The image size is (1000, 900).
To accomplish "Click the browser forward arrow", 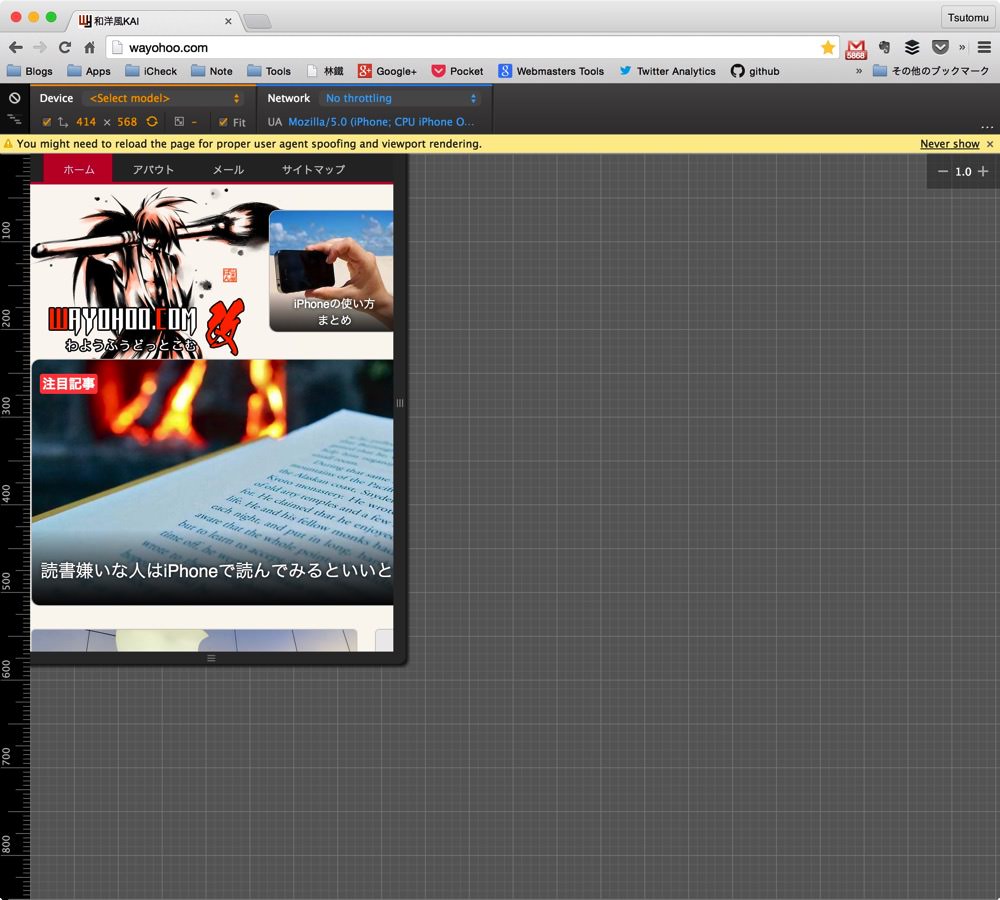I will click(x=40, y=47).
